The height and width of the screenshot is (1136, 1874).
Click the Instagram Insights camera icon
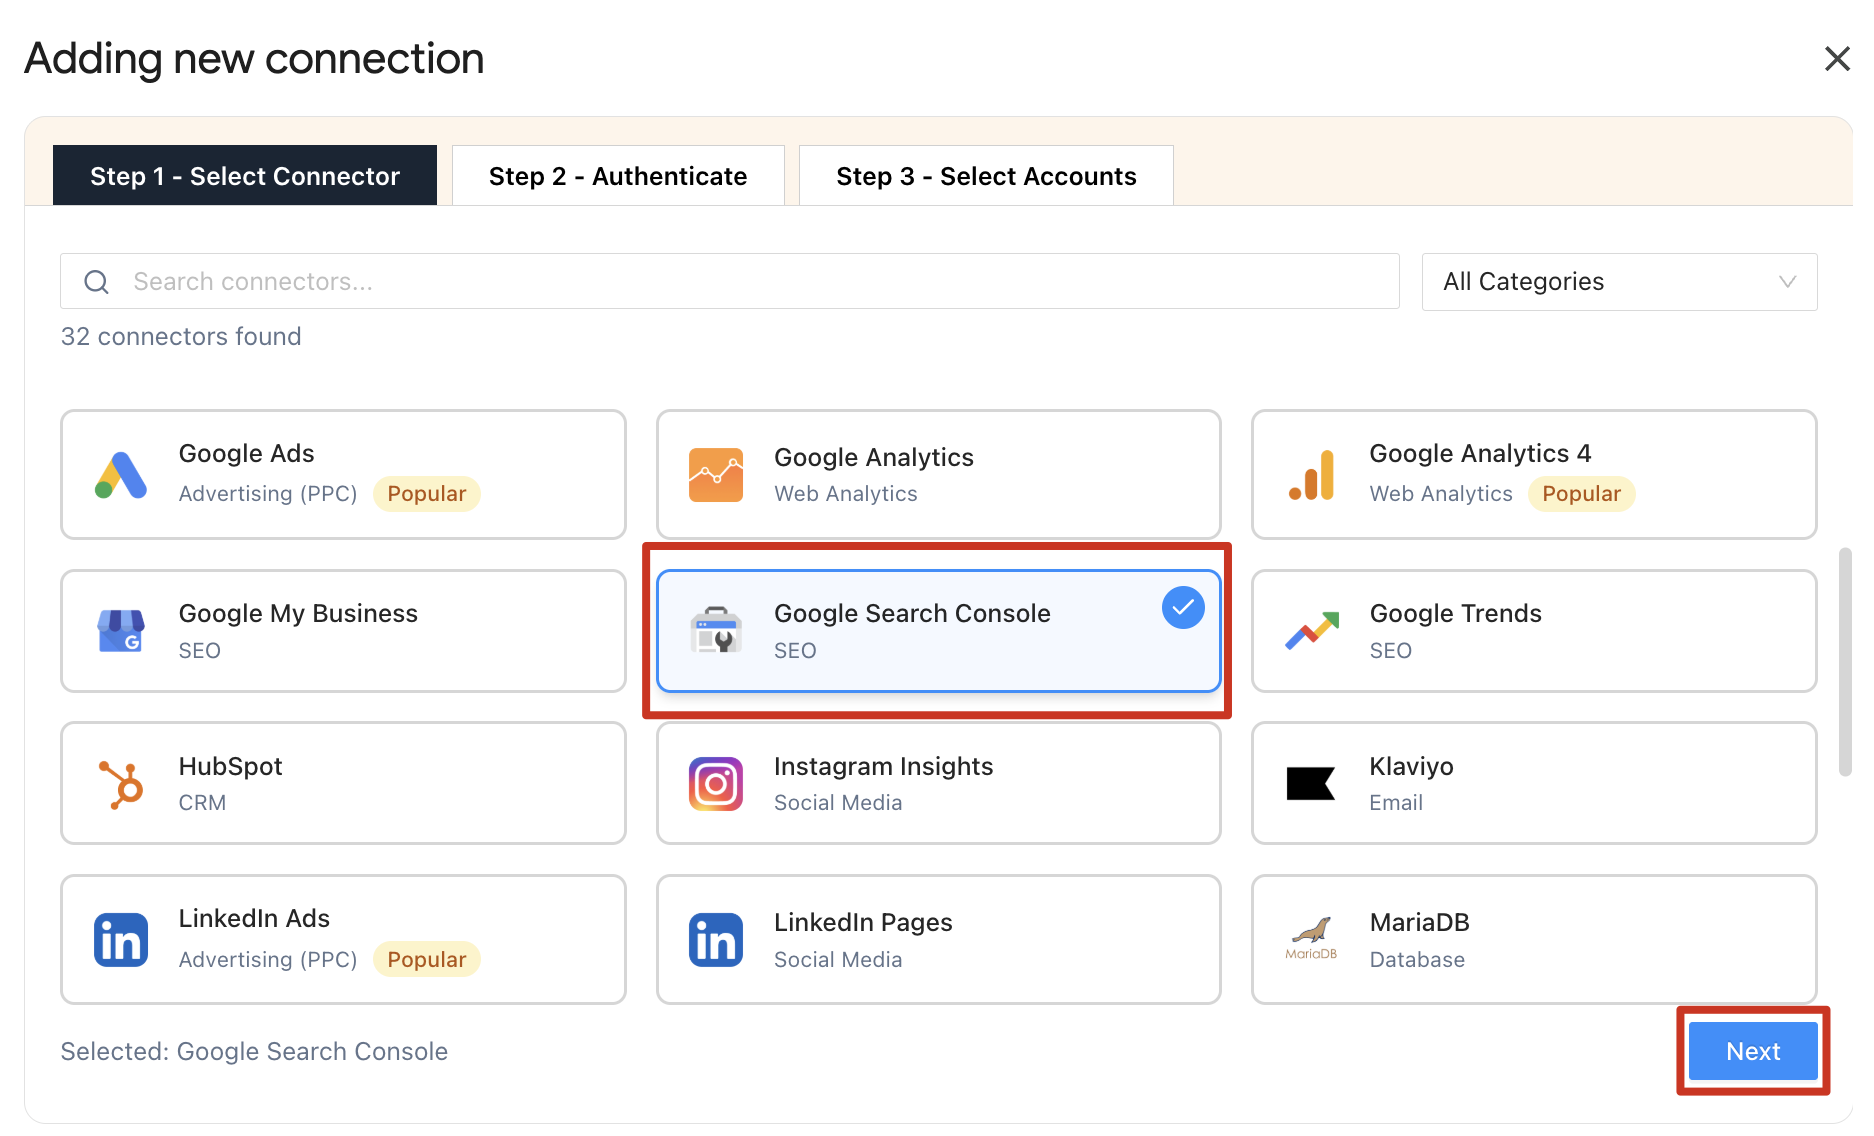715,784
